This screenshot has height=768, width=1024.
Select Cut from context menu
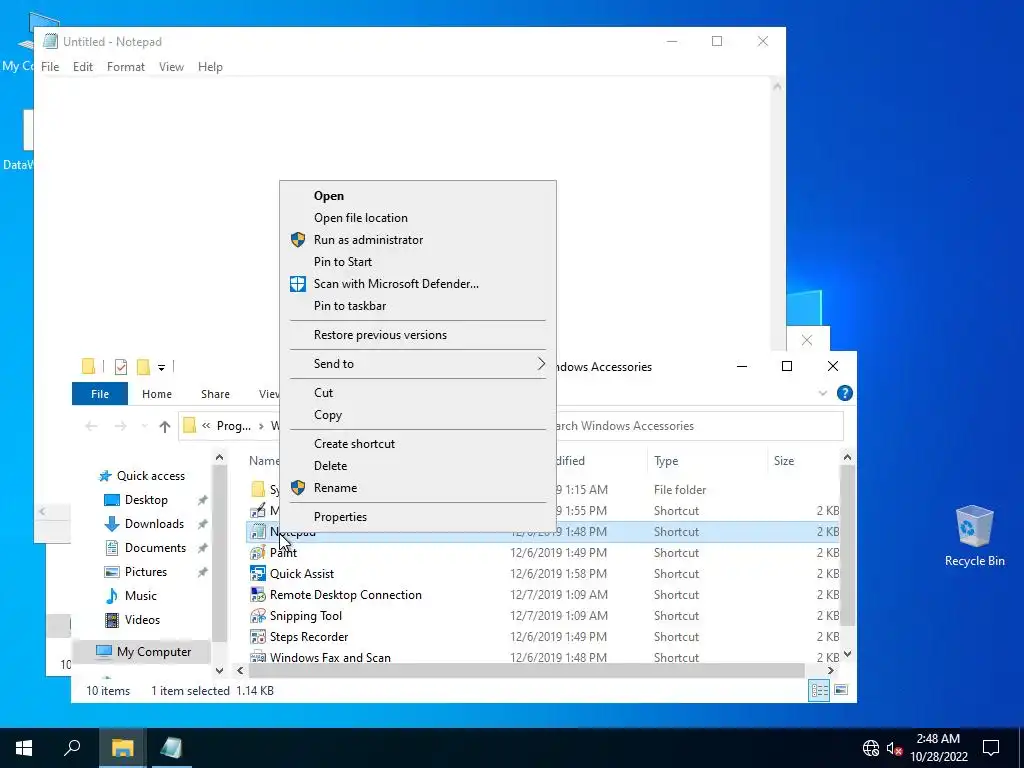tap(323, 393)
